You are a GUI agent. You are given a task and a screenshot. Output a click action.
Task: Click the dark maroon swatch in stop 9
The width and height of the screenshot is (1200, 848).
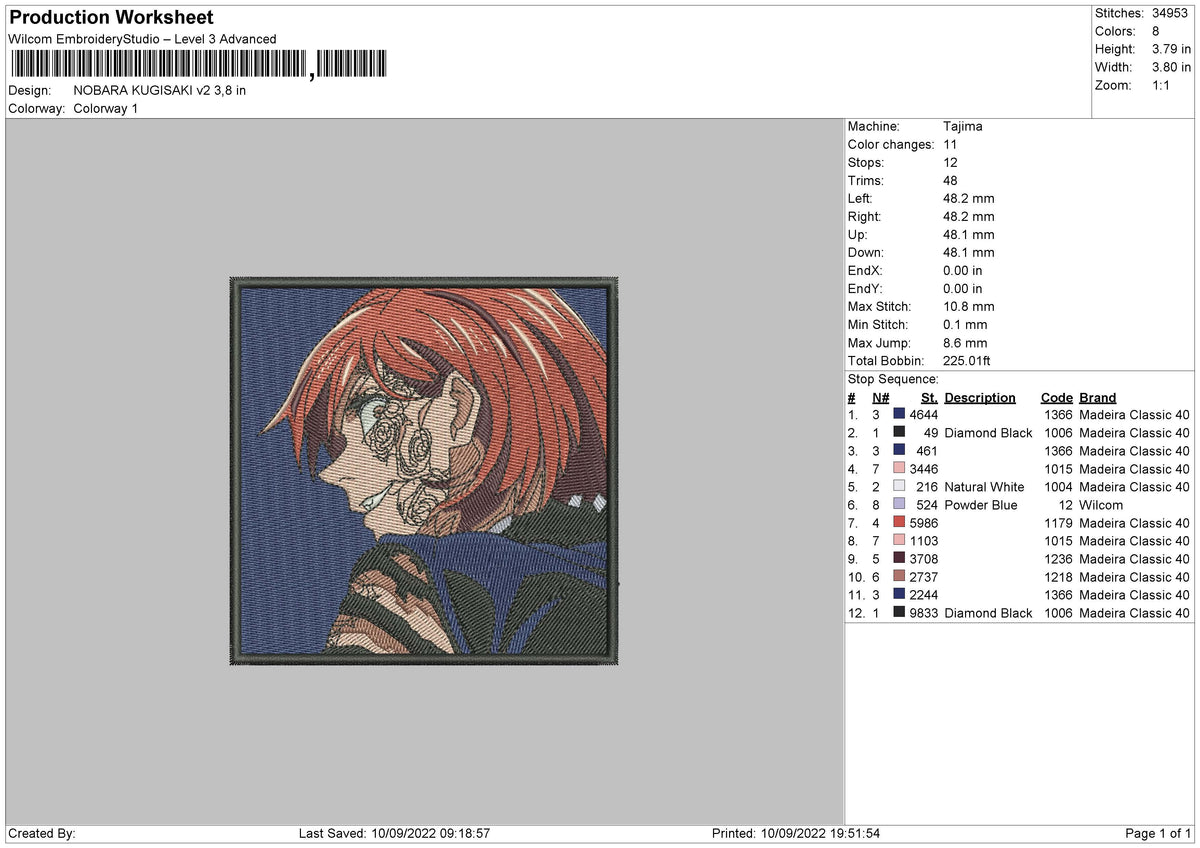pos(899,559)
